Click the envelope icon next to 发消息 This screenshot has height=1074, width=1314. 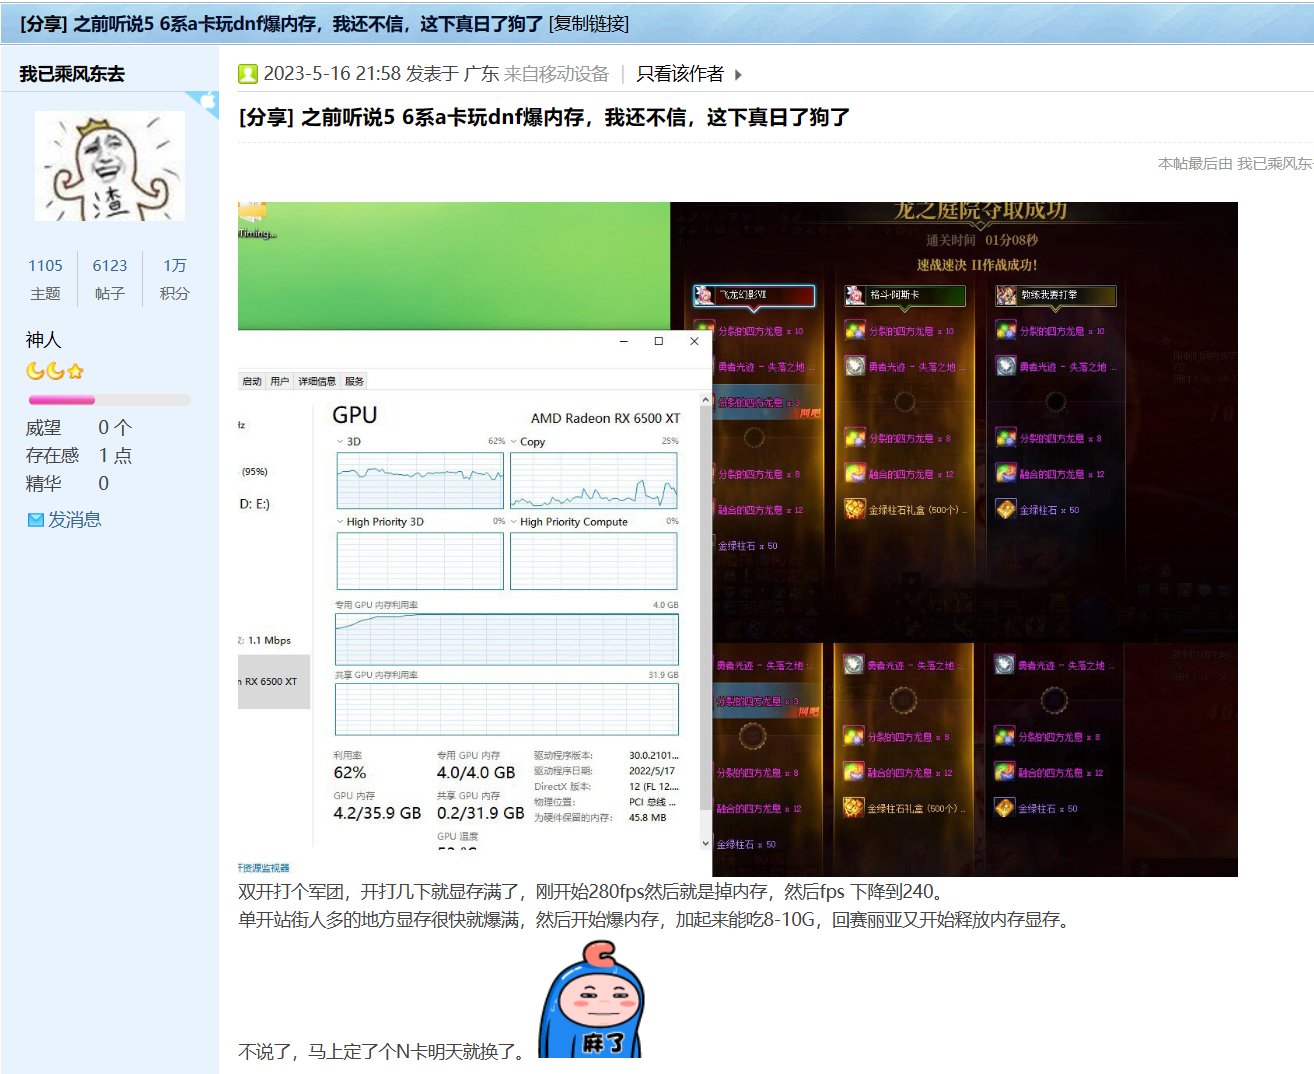coord(36,520)
